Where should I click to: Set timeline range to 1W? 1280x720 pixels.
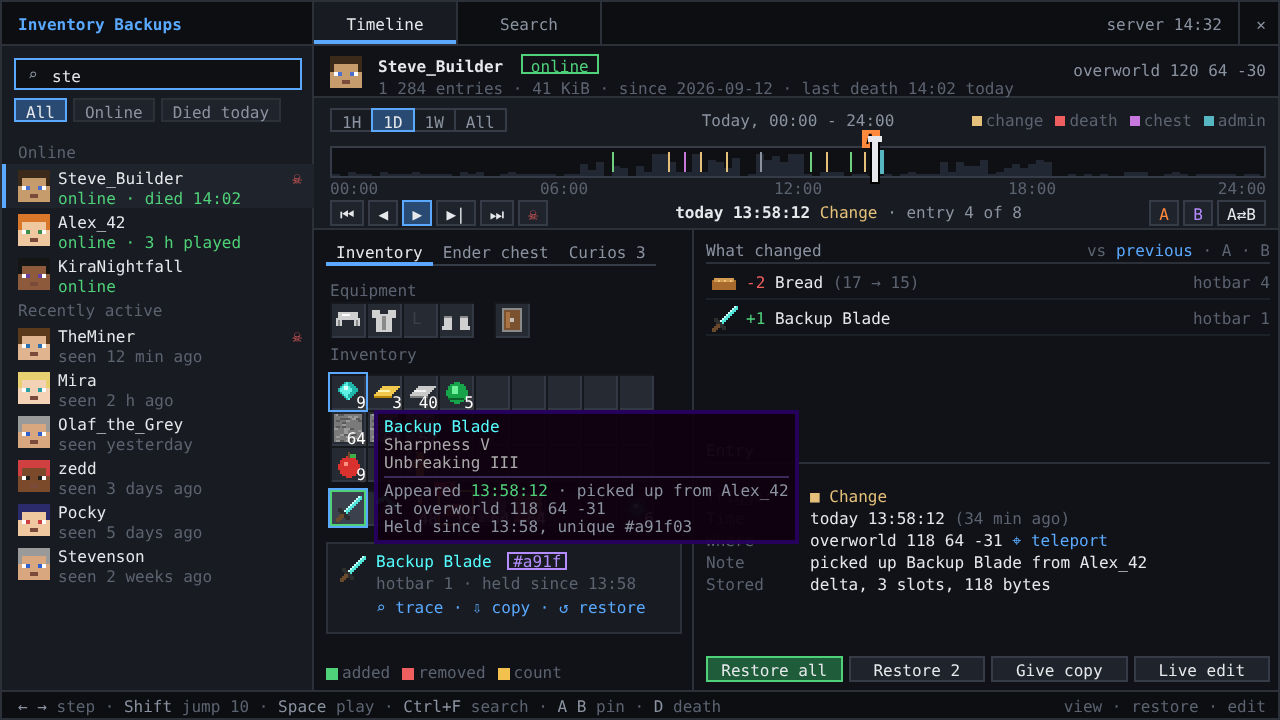pyautogui.click(x=434, y=121)
